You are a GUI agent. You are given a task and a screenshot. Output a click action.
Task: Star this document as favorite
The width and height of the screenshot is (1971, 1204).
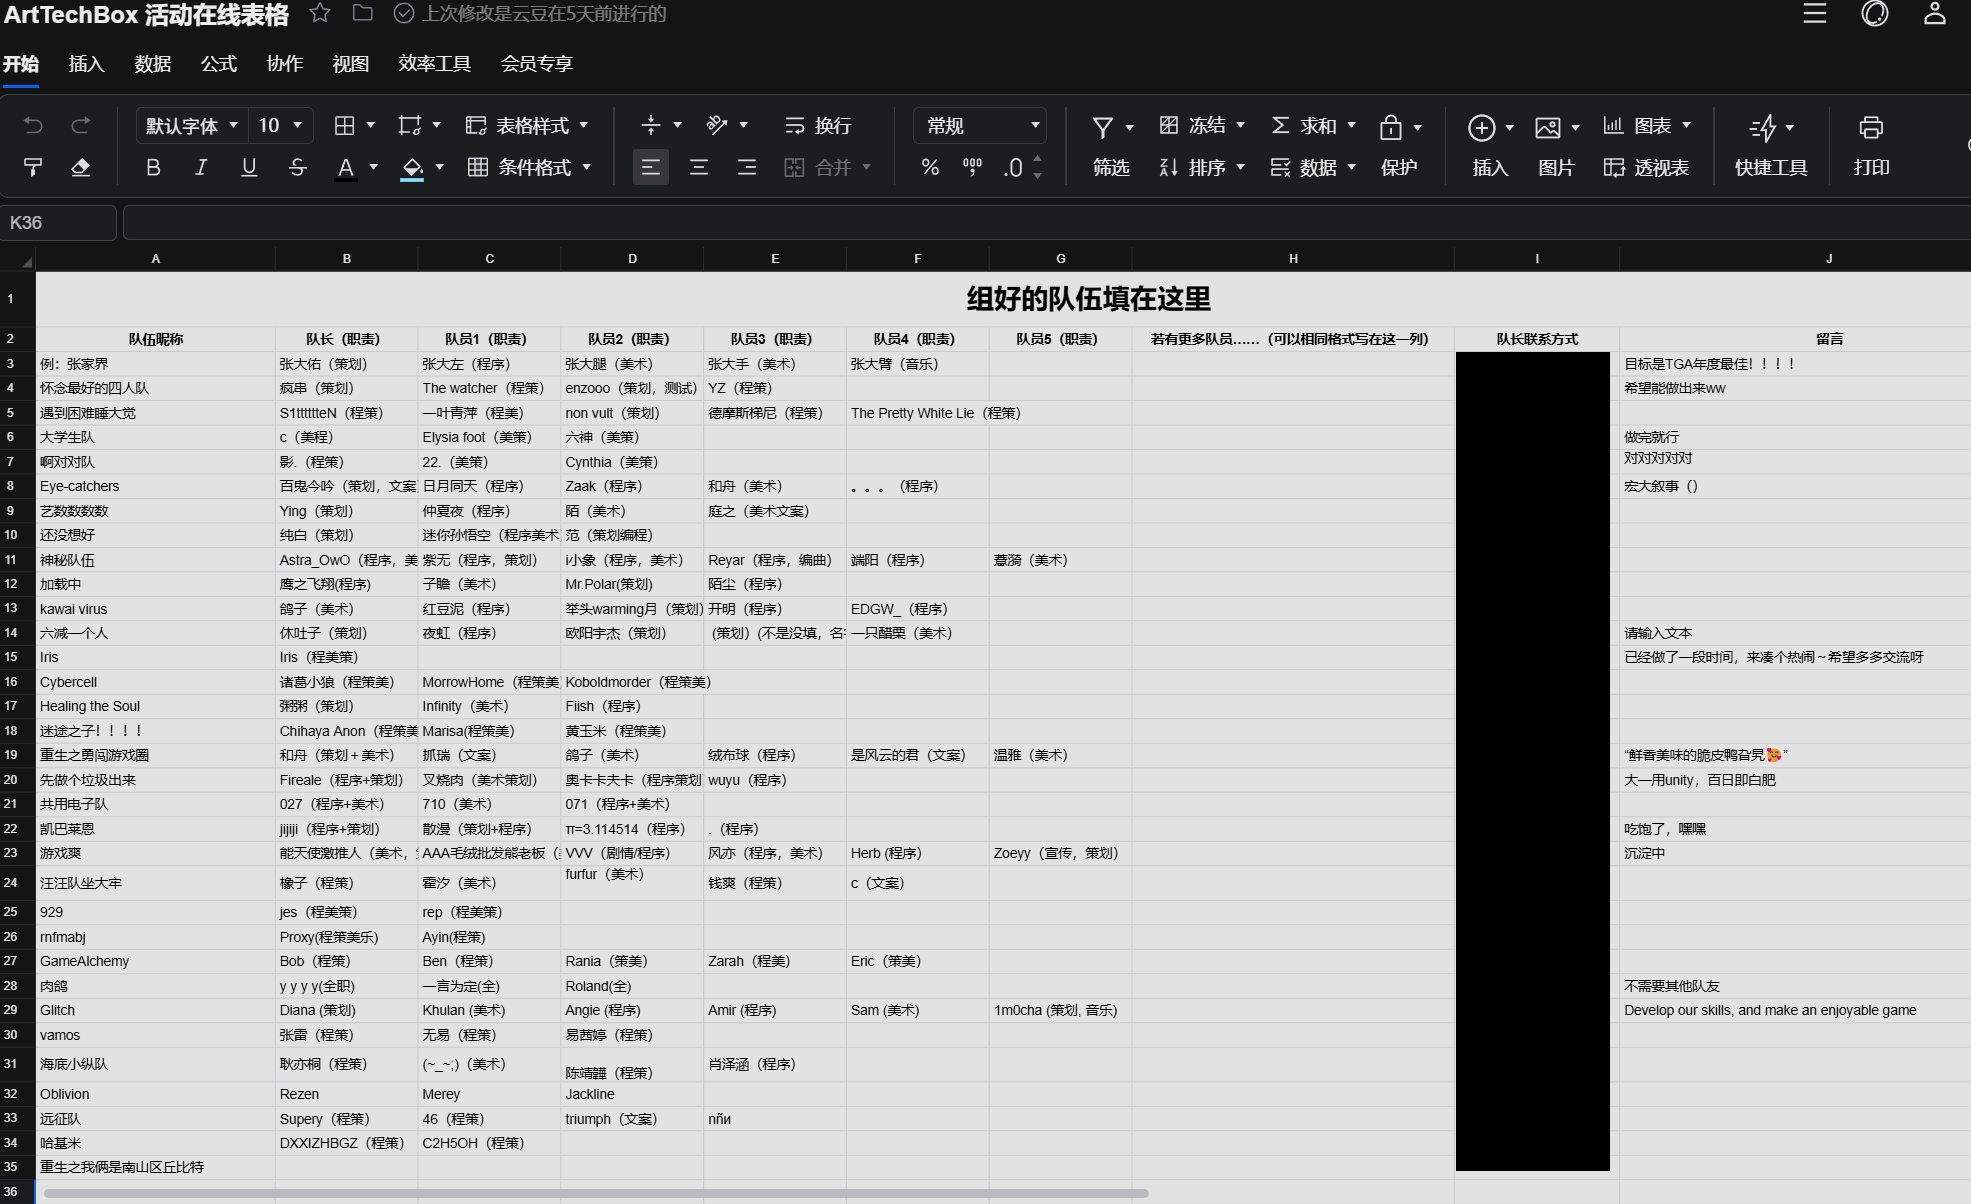coord(320,13)
